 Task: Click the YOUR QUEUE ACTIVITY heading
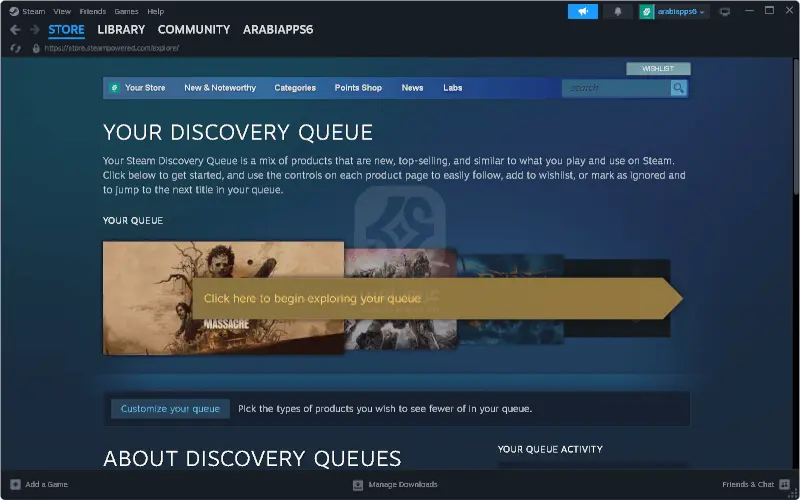click(550, 449)
